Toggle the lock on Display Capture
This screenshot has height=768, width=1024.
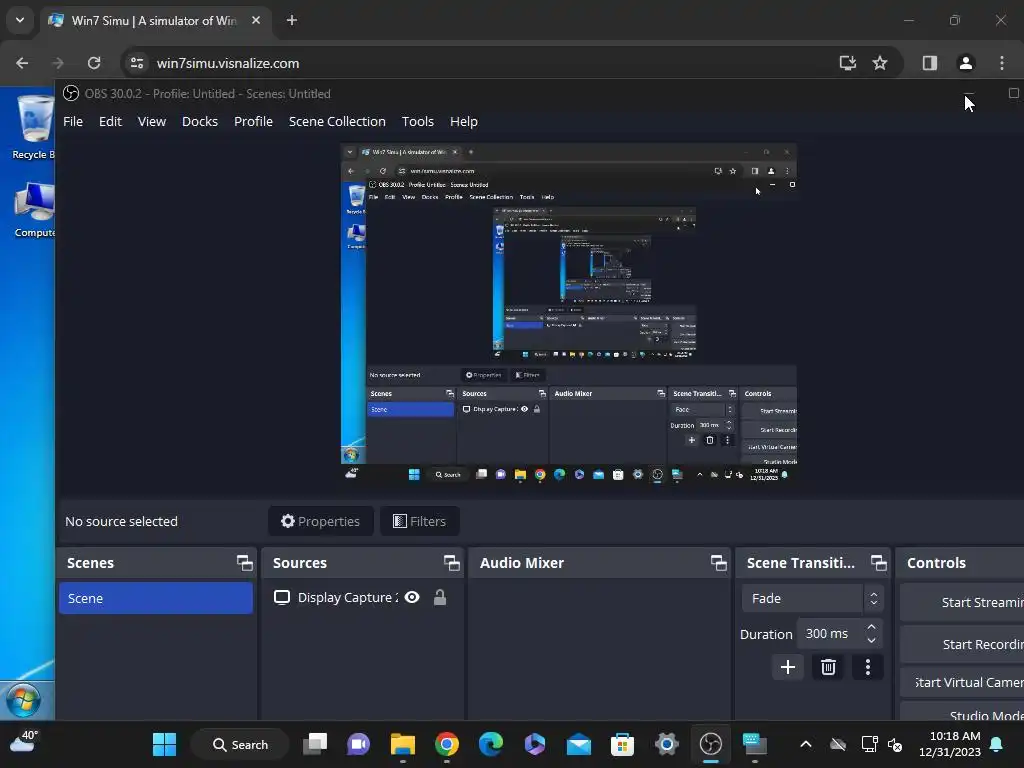440,598
